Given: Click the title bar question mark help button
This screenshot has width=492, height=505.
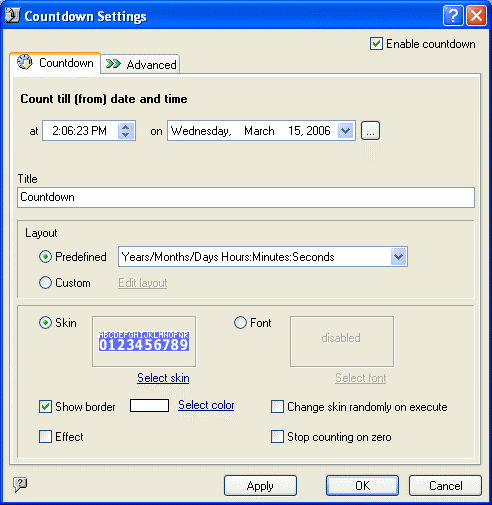Looking at the screenshot, I should 453,15.
